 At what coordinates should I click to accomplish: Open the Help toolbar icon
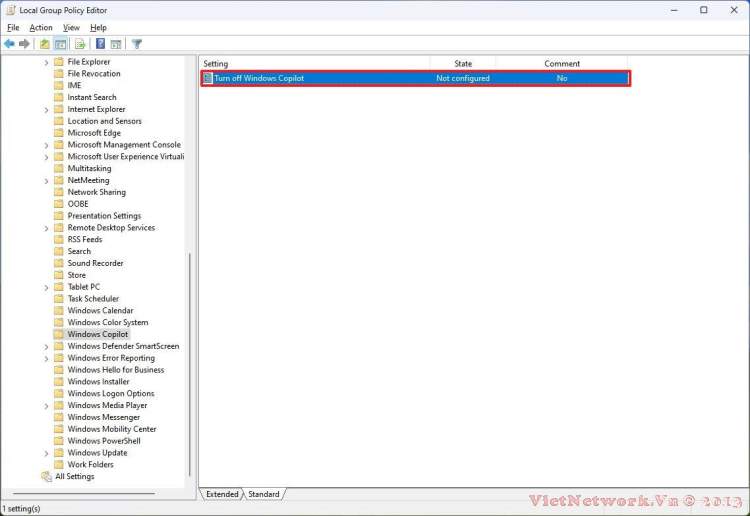click(x=100, y=44)
